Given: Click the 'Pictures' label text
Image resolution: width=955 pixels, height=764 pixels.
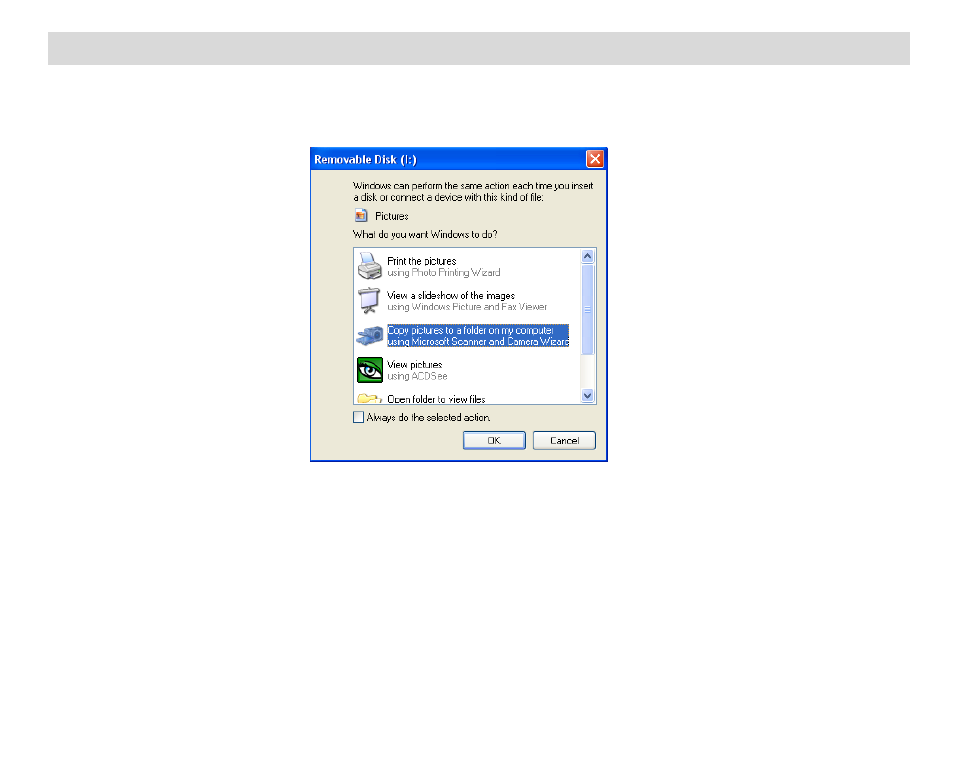Looking at the screenshot, I should [x=392, y=216].
